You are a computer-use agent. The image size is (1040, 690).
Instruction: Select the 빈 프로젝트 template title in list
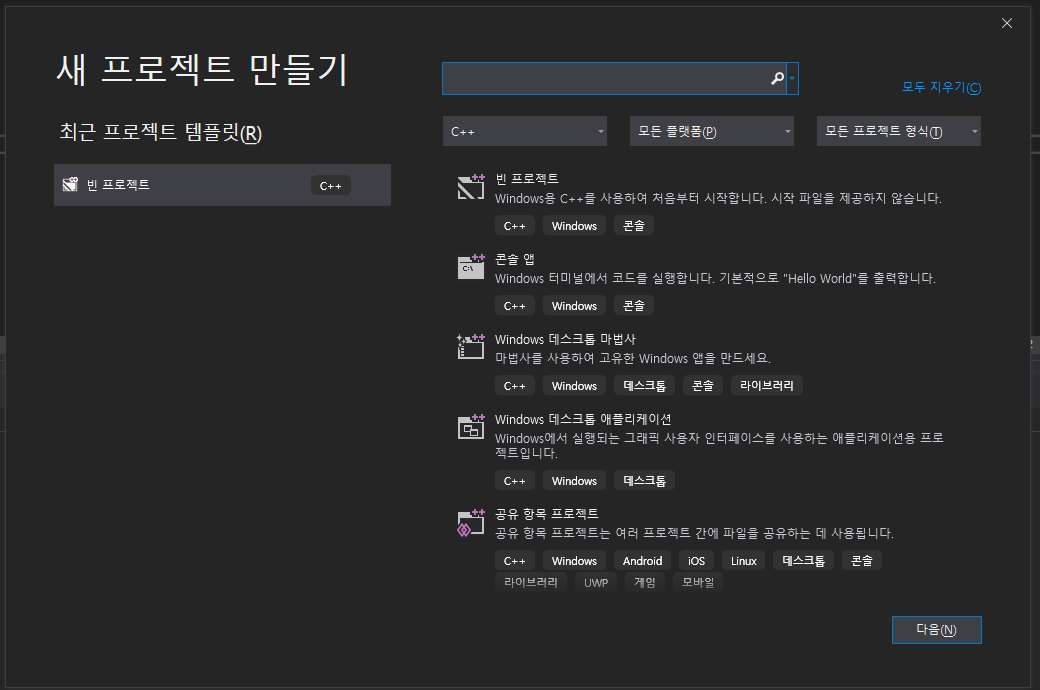click(527, 179)
